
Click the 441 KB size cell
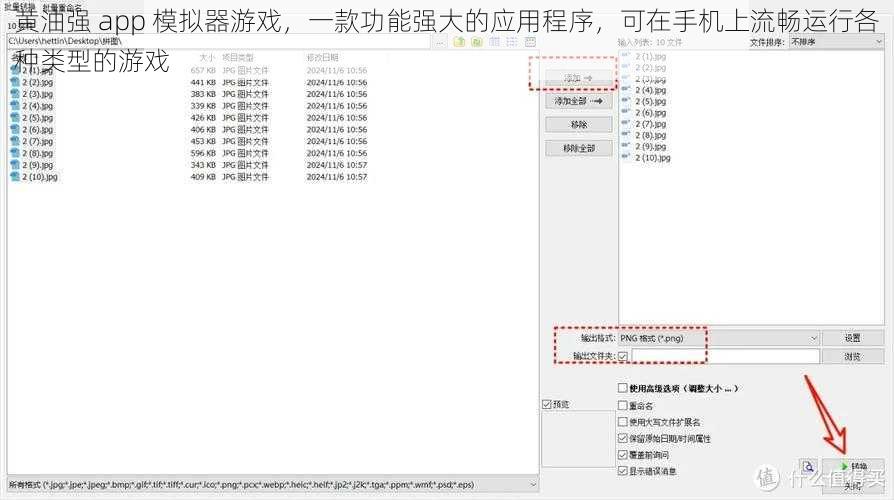(x=203, y=82)
